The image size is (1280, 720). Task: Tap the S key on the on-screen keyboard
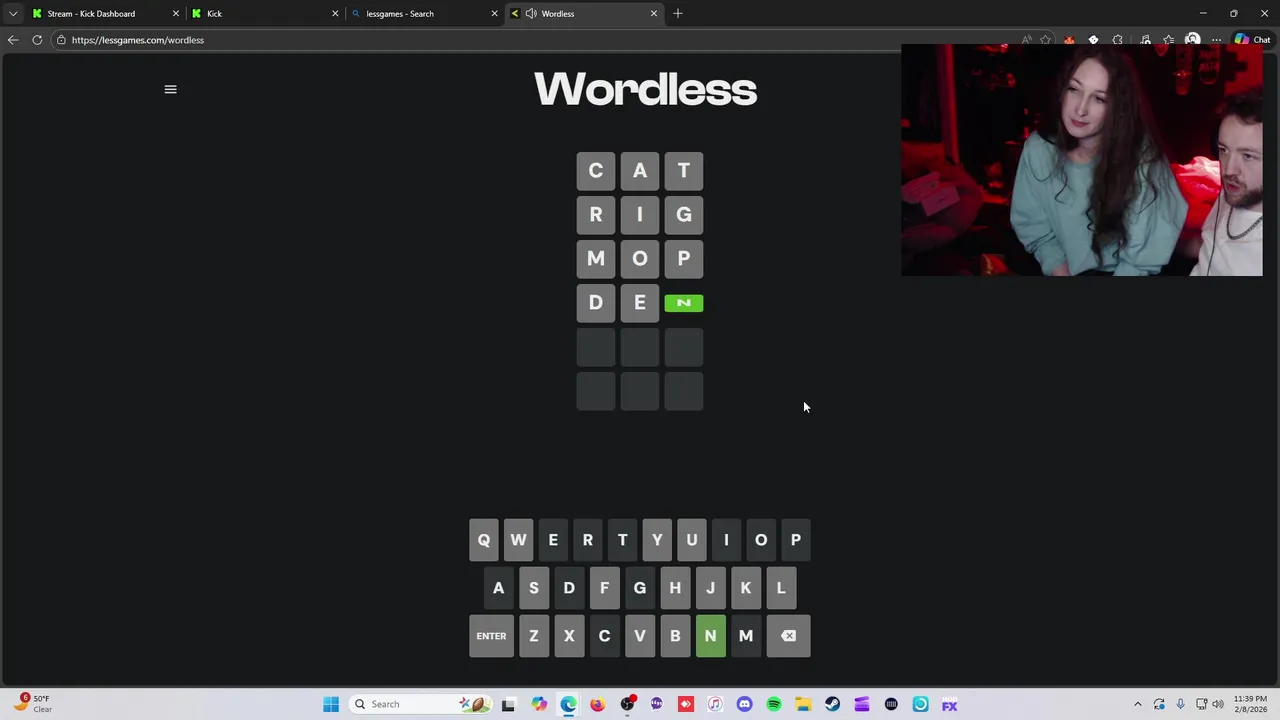point(534,588)
